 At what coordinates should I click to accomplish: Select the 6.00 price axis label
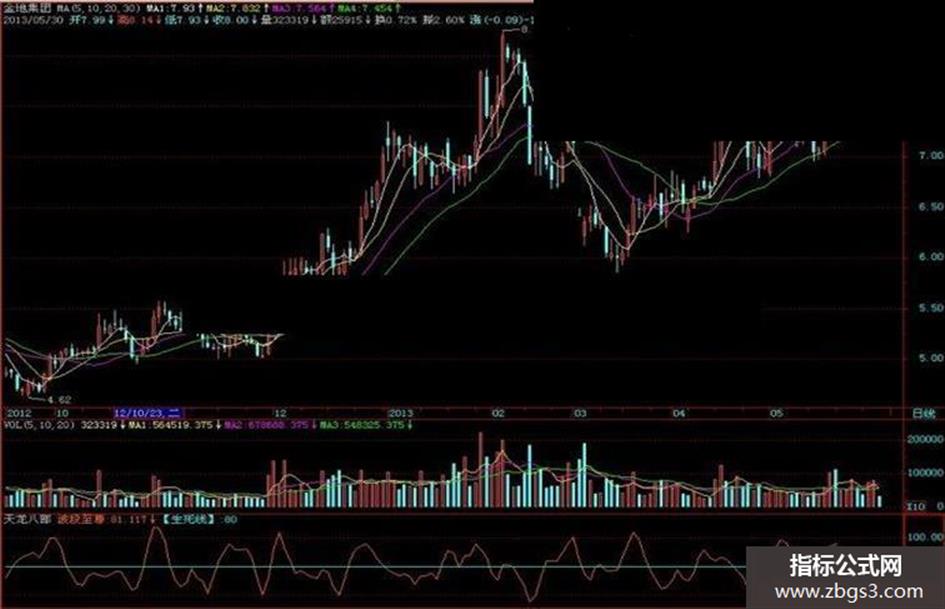(x=930, y=256)
